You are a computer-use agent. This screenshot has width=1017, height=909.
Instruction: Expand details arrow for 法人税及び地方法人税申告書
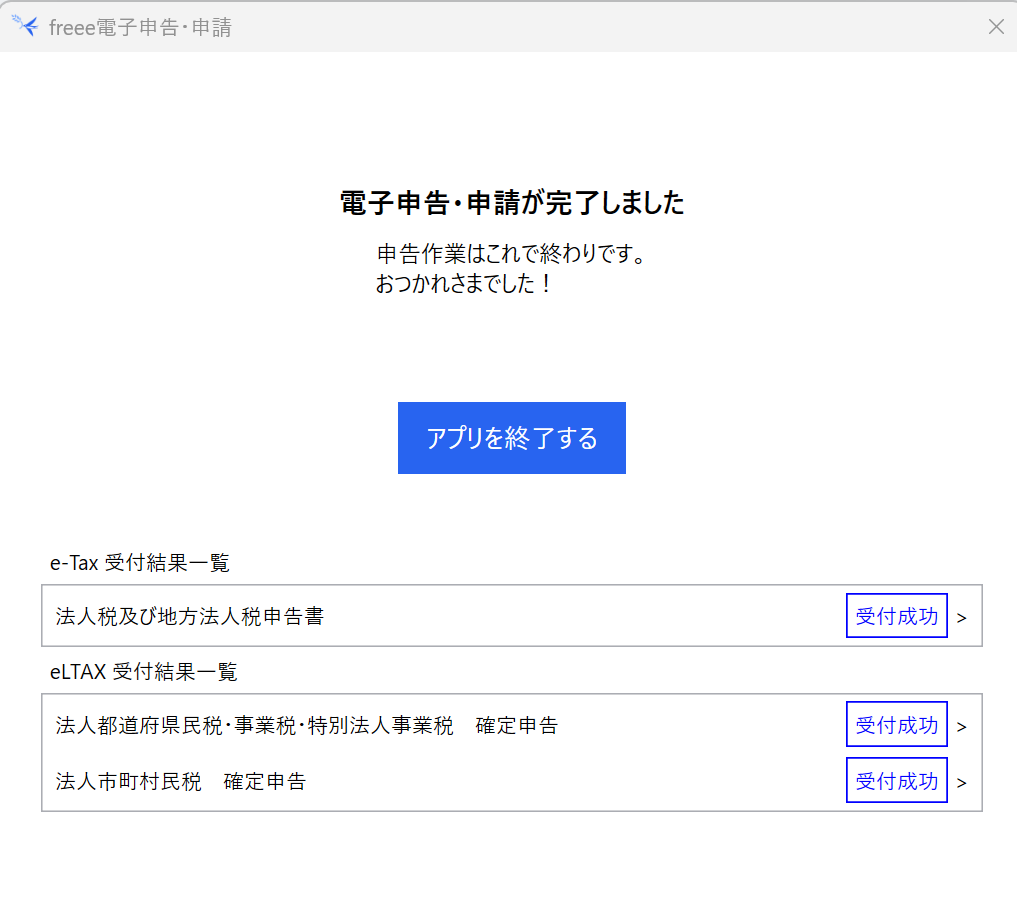[962, 618]
